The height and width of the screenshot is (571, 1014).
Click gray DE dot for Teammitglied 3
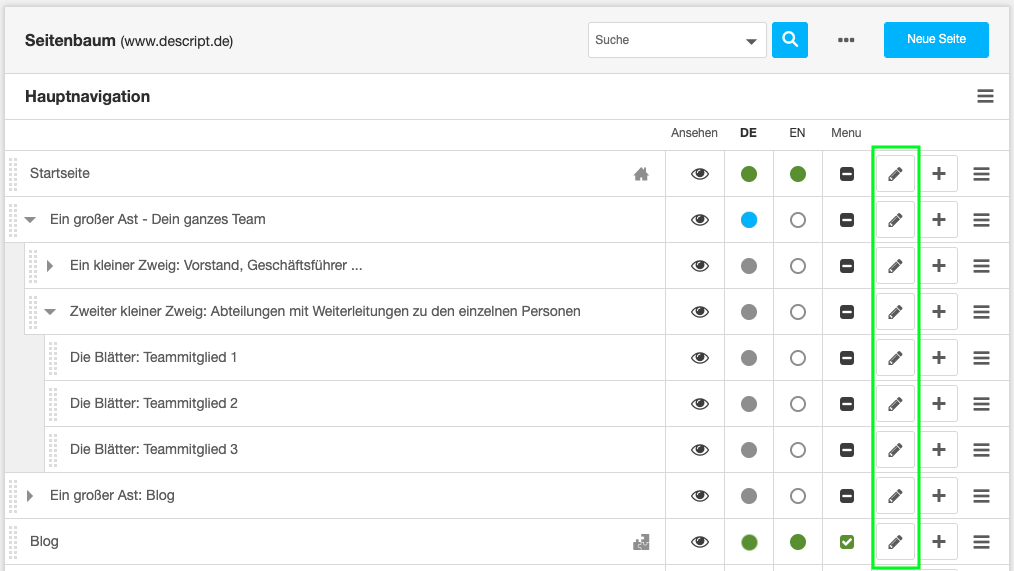click(748, 449)
